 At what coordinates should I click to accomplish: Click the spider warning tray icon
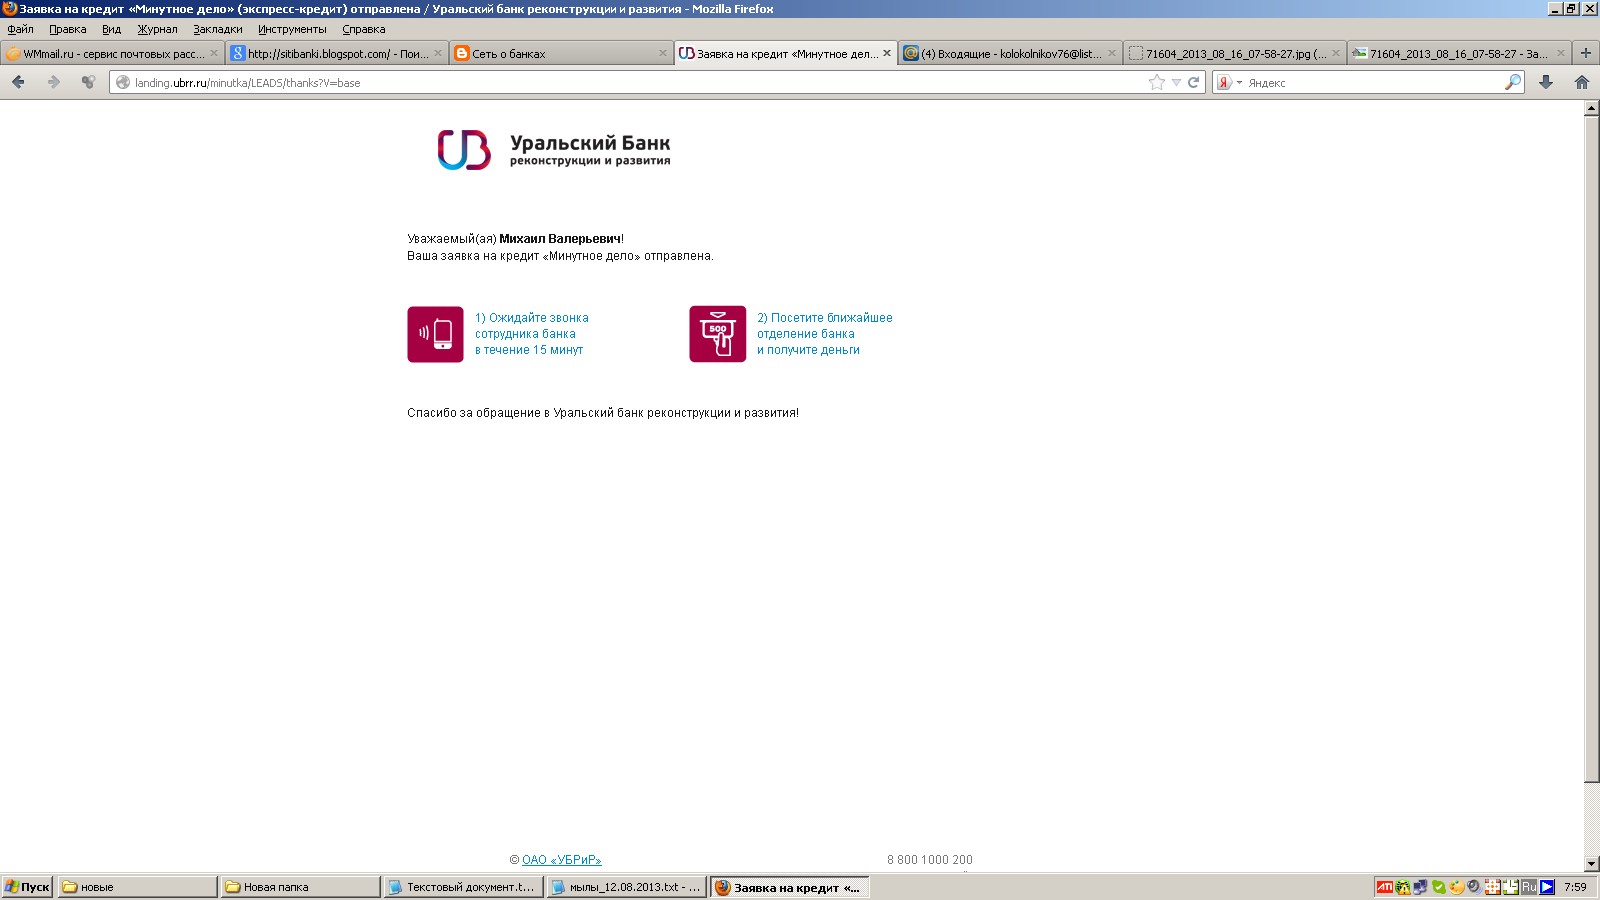1403,887
